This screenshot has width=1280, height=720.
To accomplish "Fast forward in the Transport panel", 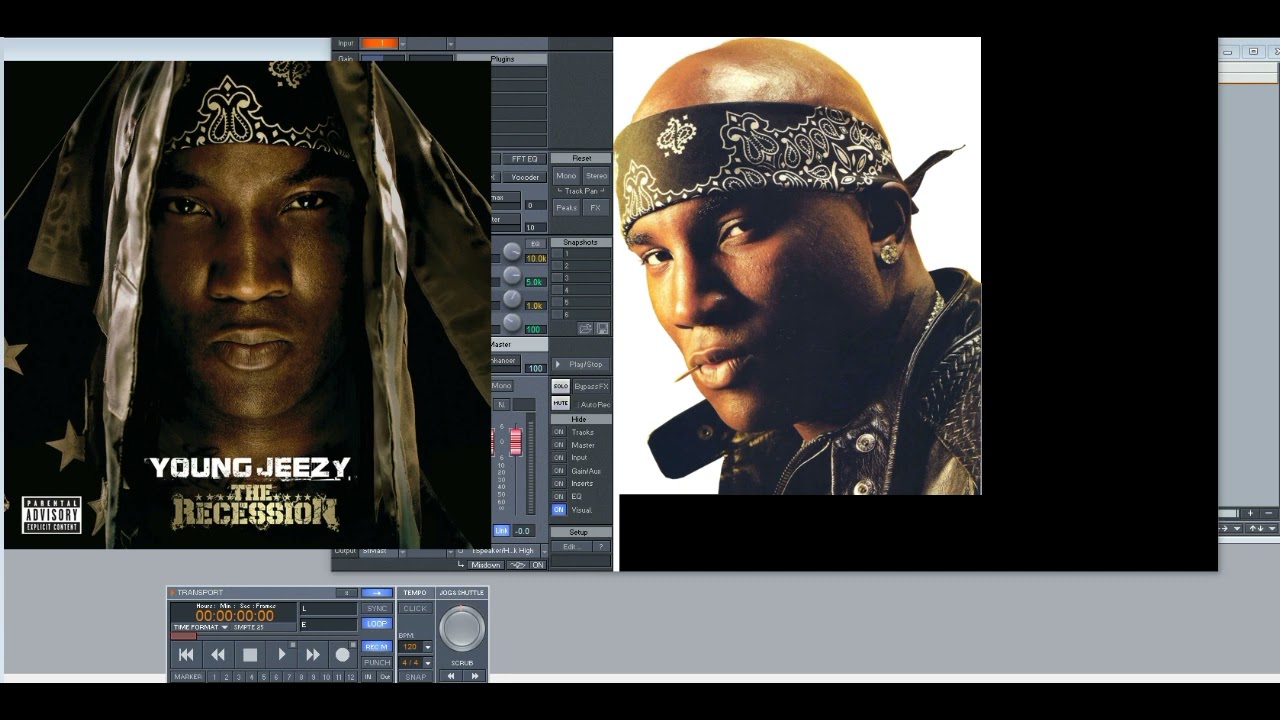I will click(313, 655).
